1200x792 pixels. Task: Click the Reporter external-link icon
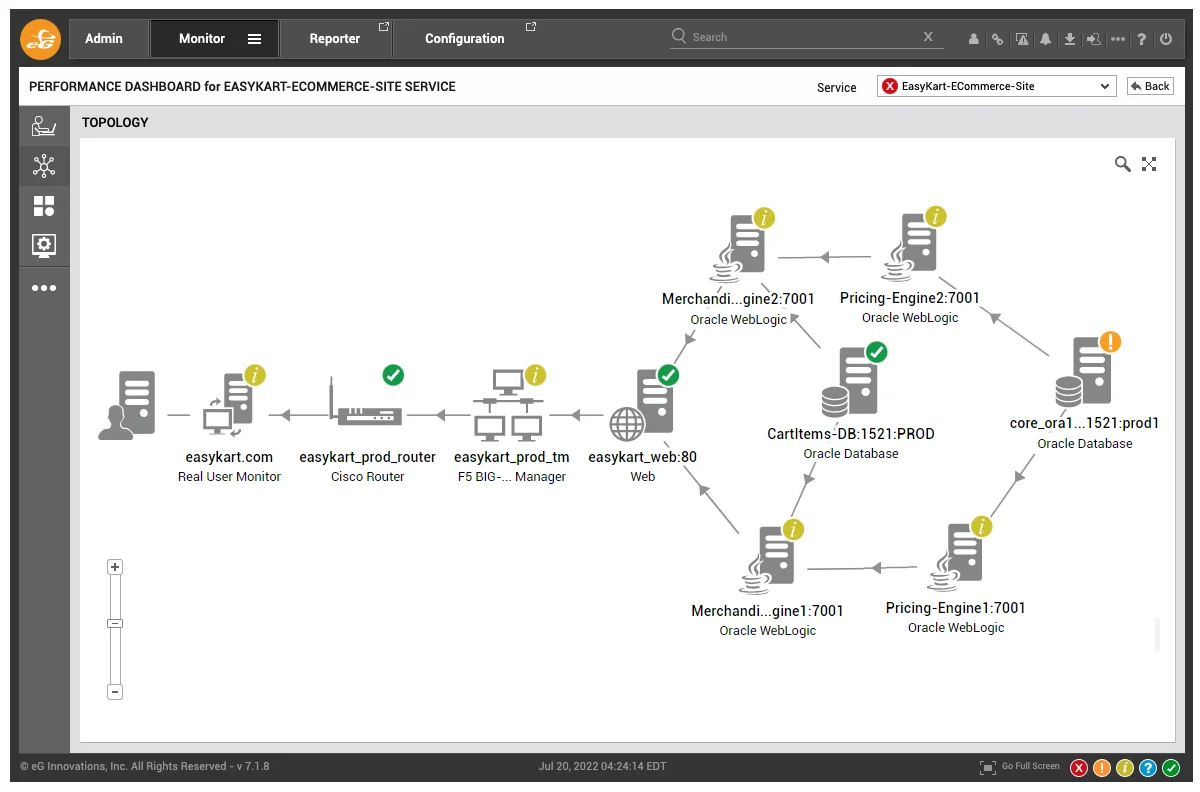pyautogui.click(x=383, y=27)
